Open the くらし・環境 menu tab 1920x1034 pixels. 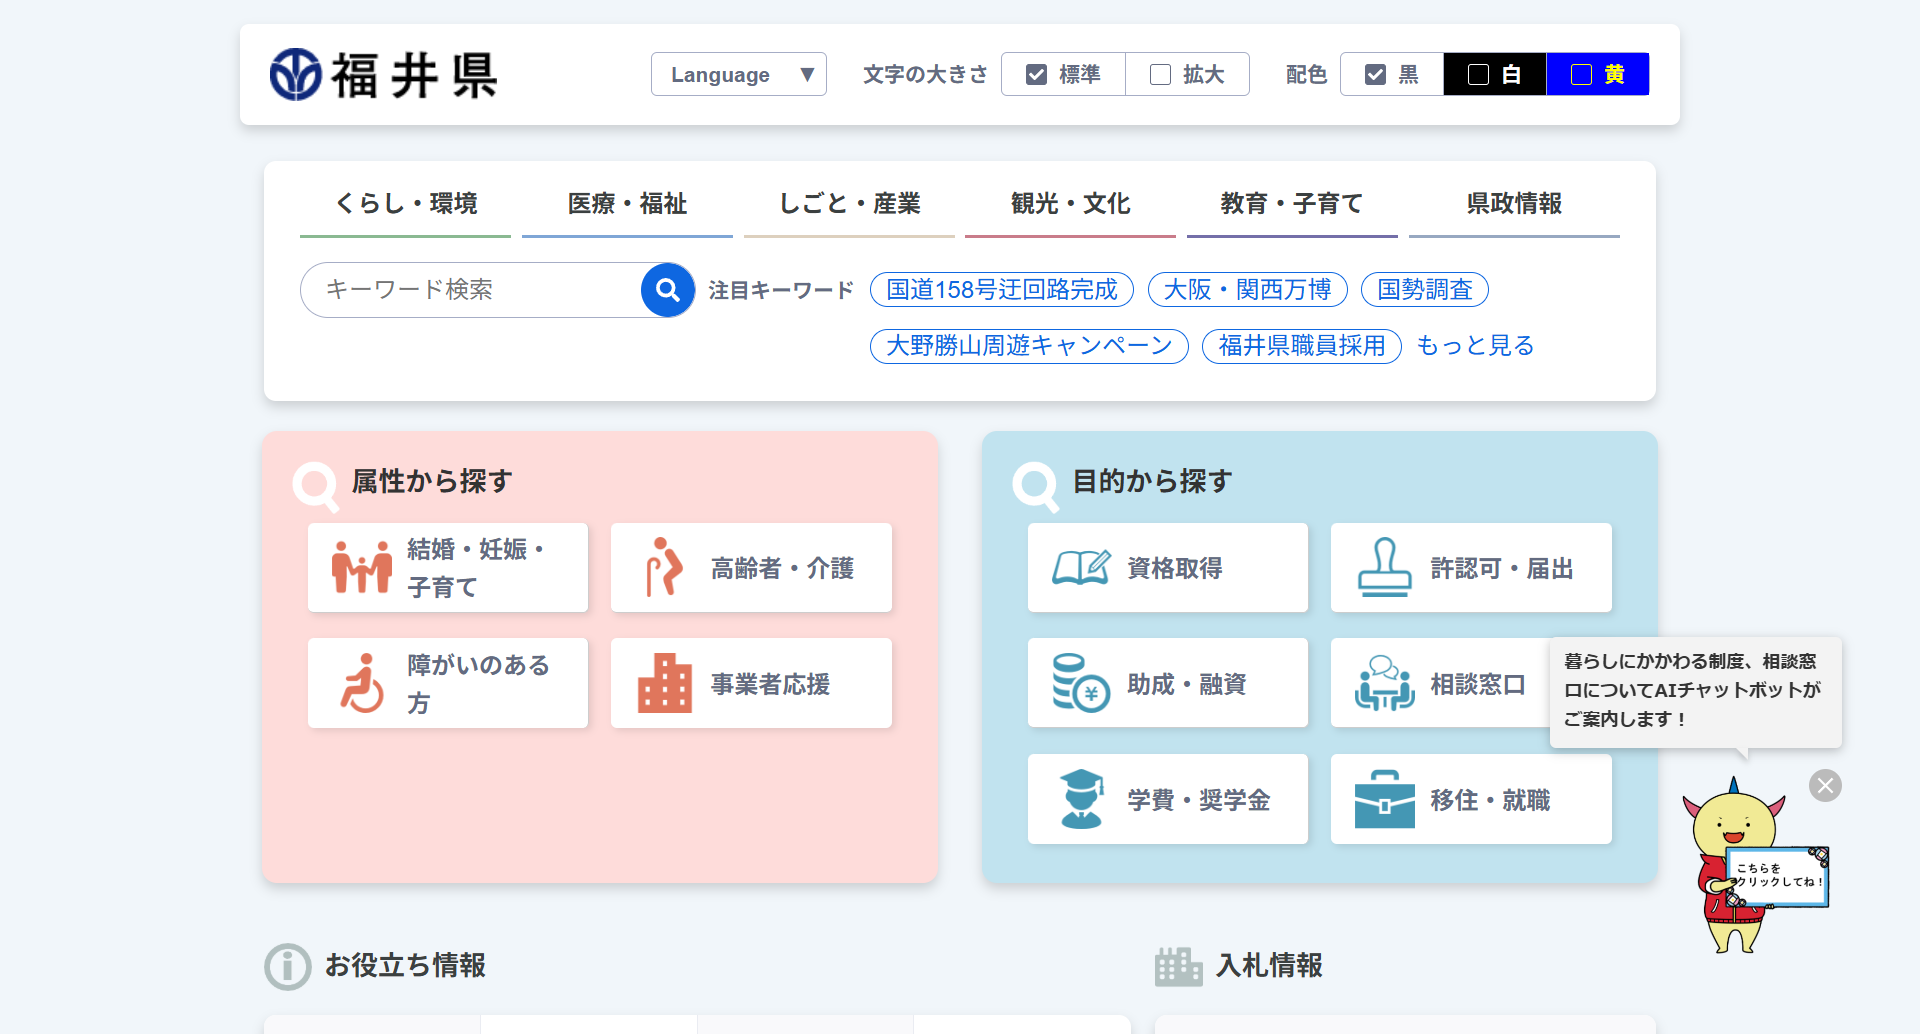click(x=405, y=204)
